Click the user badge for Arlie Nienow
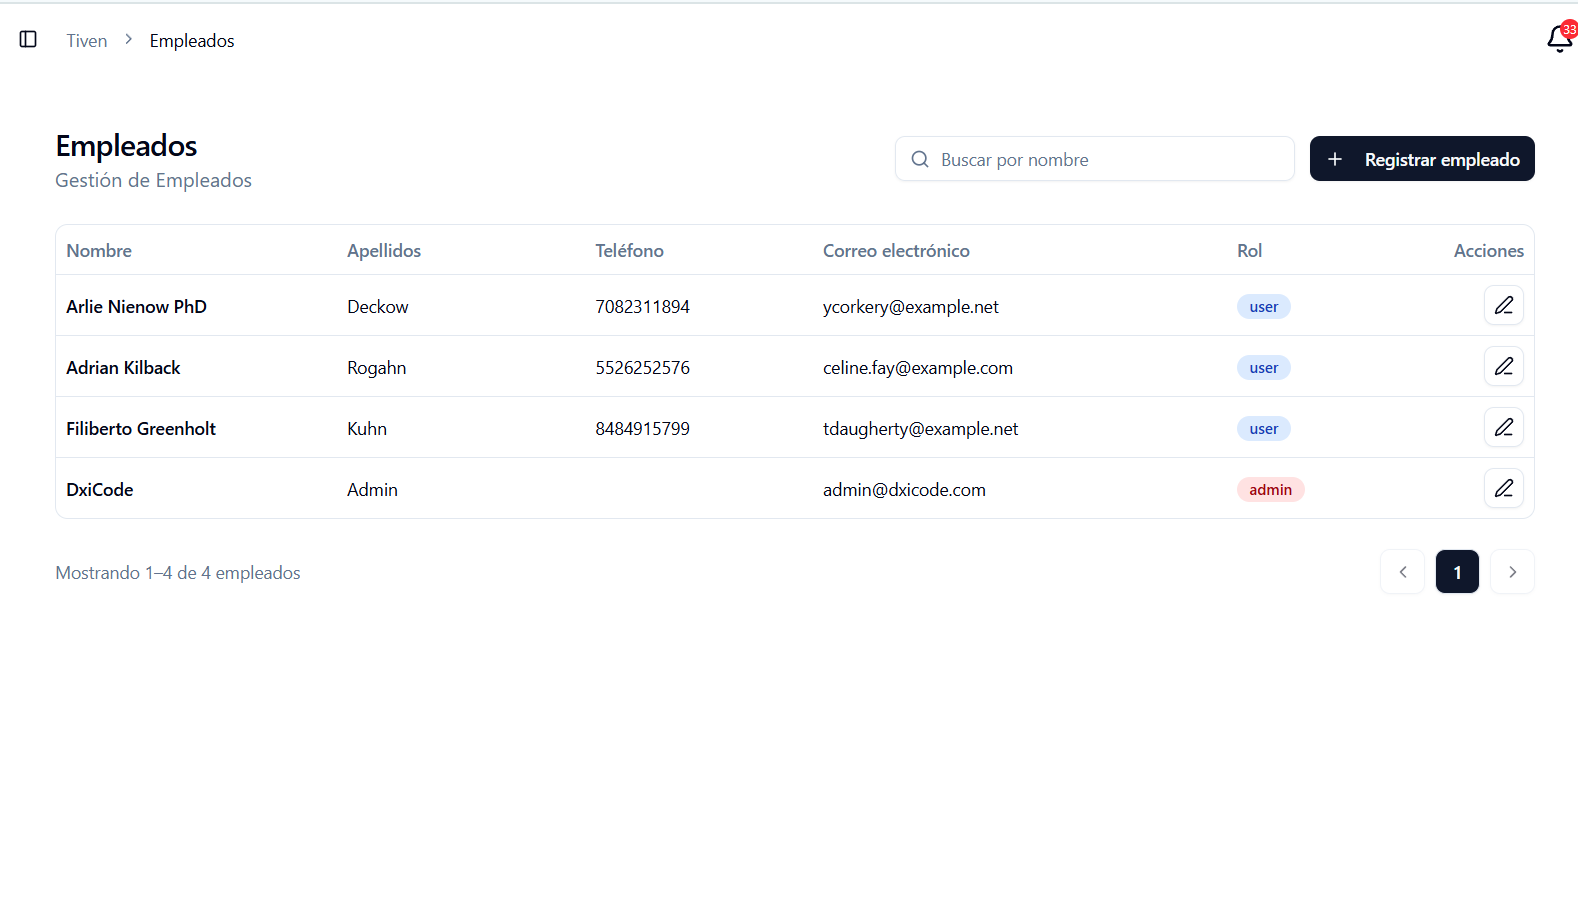 tap(1263, 307)
